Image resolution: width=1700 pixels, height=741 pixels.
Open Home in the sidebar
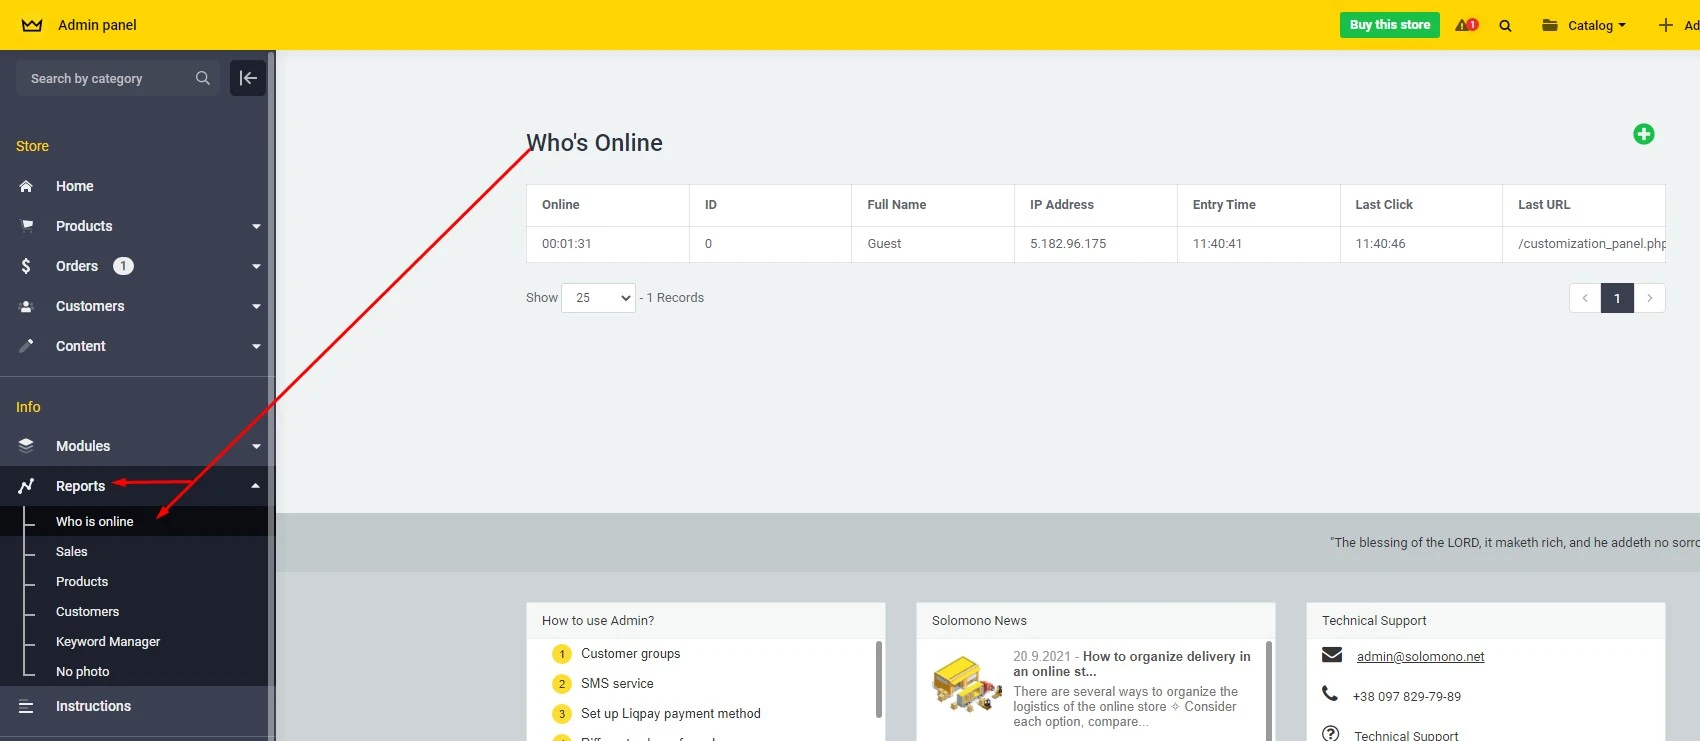click(x=74, y=186)
